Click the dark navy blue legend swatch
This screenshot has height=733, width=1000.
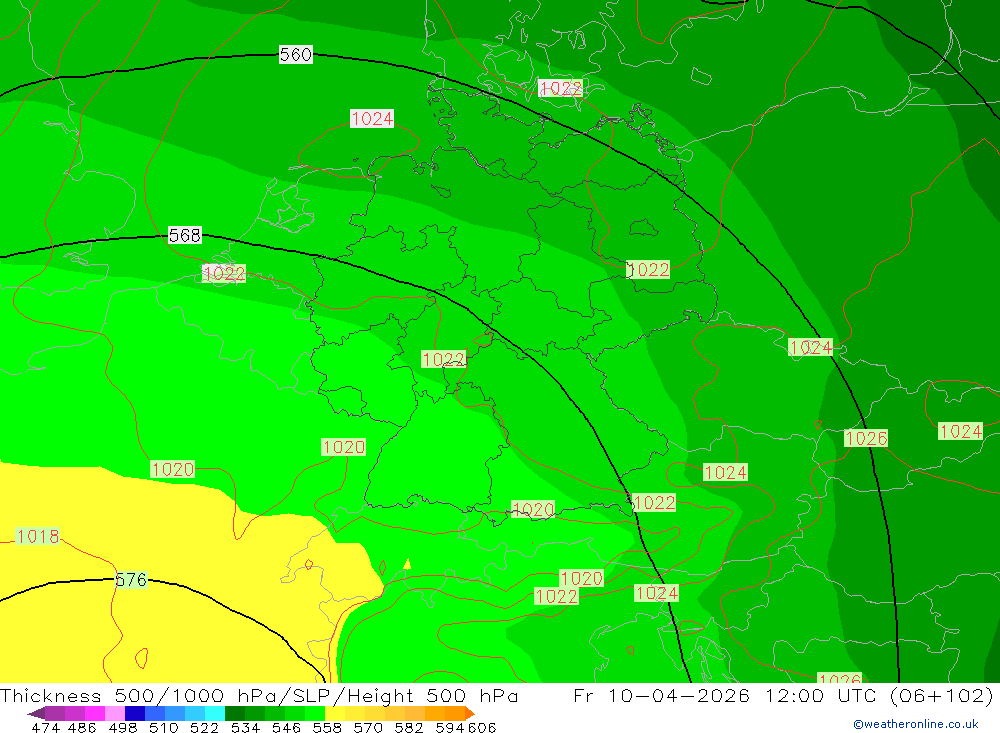tap(135, 713)
